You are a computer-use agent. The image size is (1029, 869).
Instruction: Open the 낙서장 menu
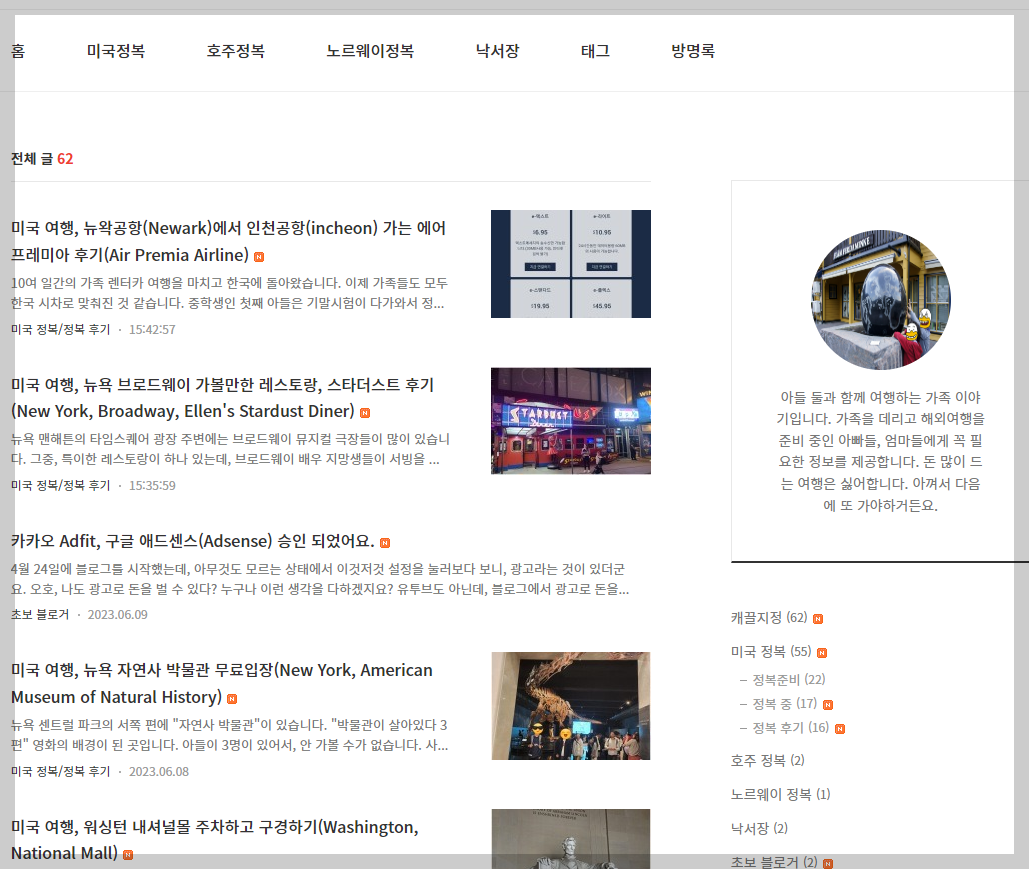[x=497, y=51]
